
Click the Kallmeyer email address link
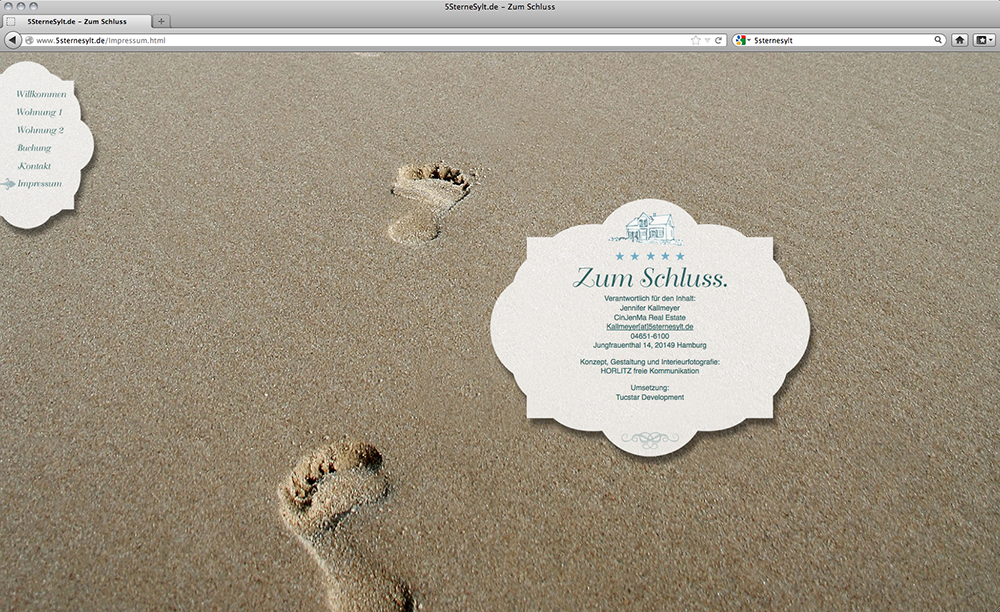(x=650, y=327)
